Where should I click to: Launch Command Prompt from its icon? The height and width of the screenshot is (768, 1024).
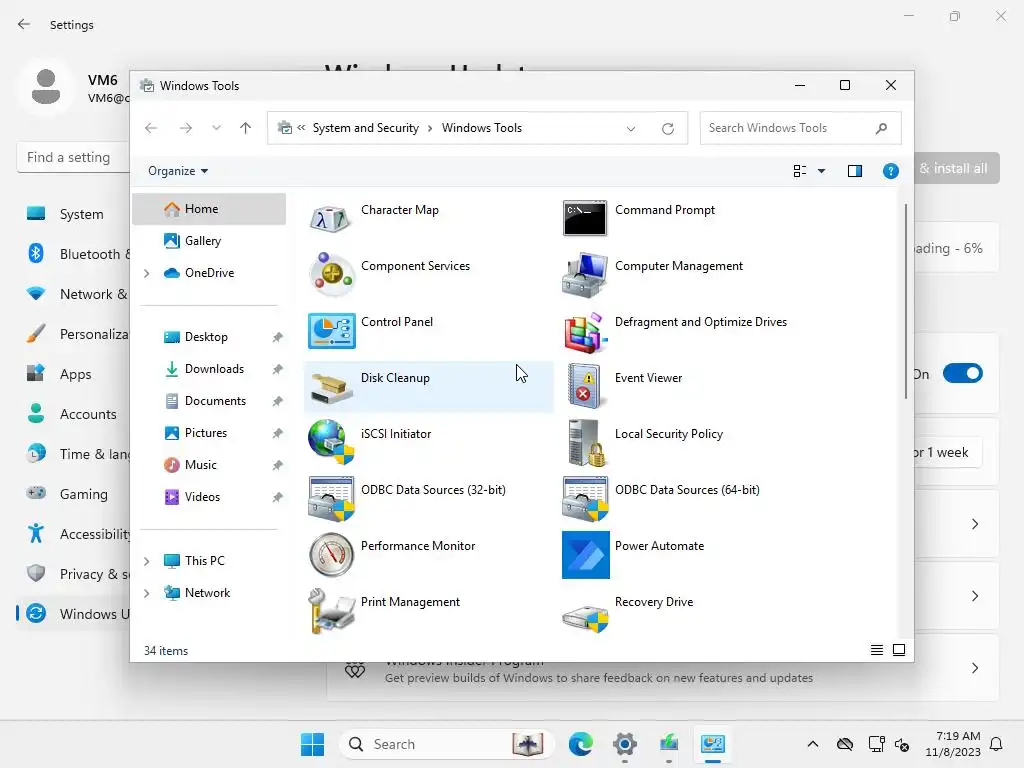[584, 218]
